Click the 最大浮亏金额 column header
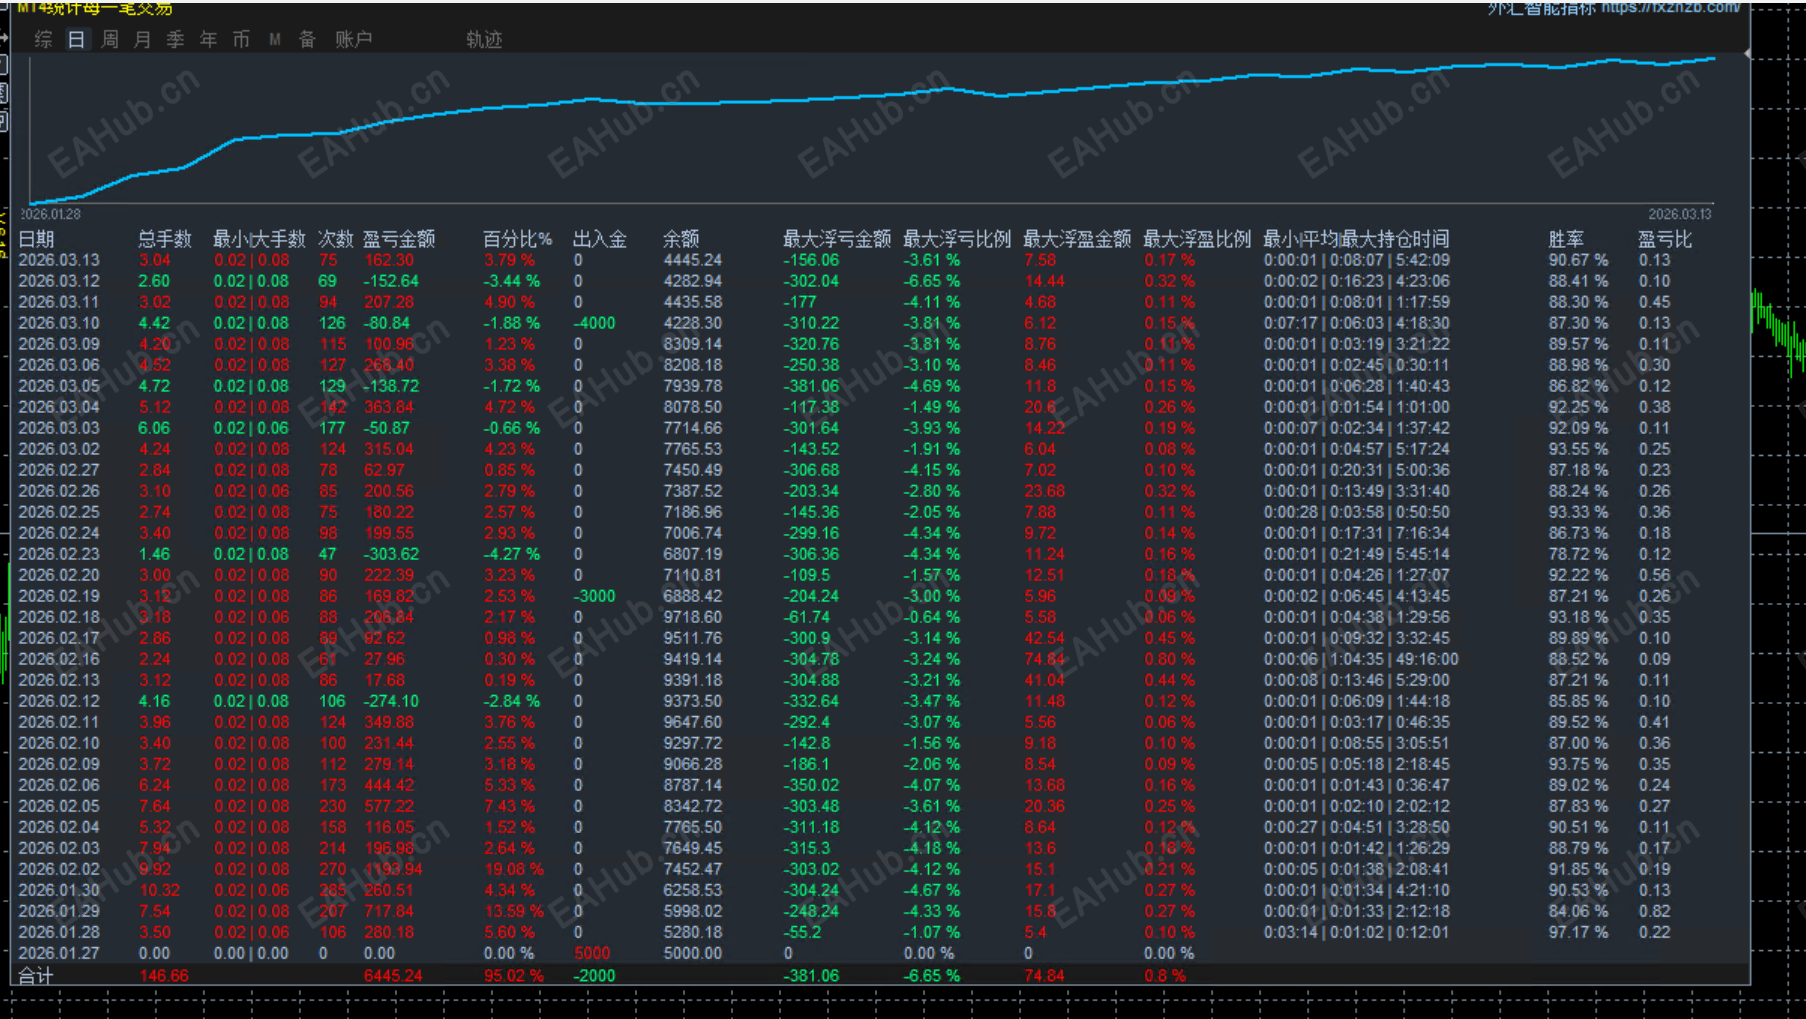 837,239
